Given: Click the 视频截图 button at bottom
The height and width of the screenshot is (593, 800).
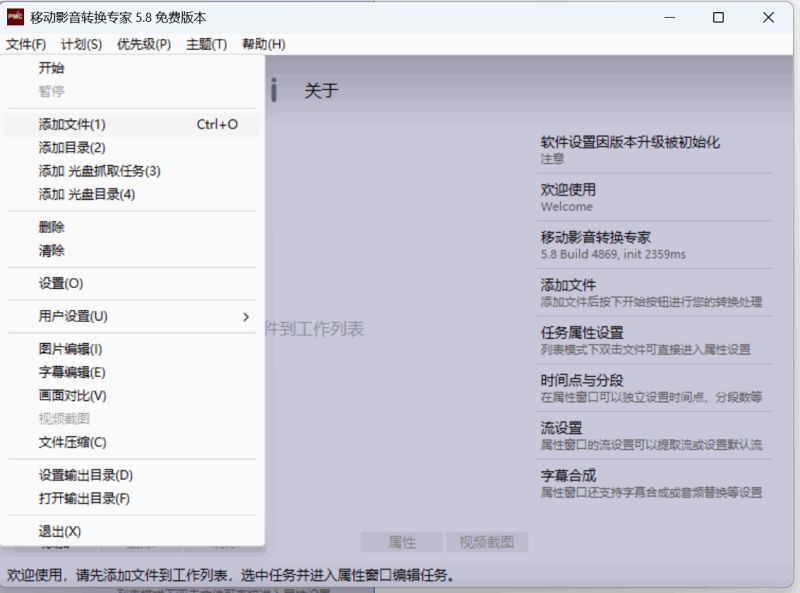Looking at the screenshot, I should click(x=486, y=542).
